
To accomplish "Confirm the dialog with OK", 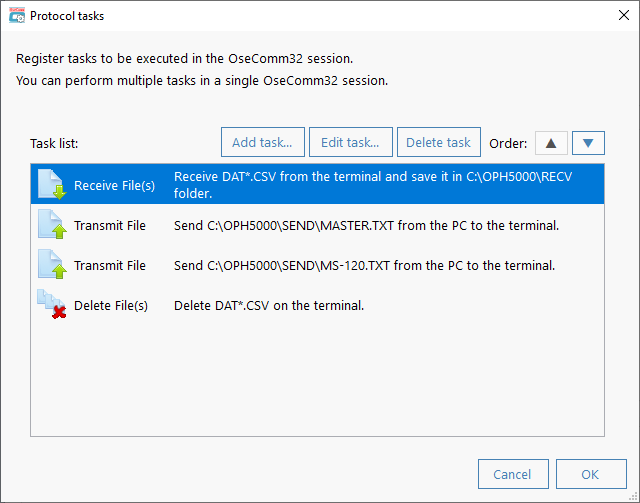I will tap(591, 474).
